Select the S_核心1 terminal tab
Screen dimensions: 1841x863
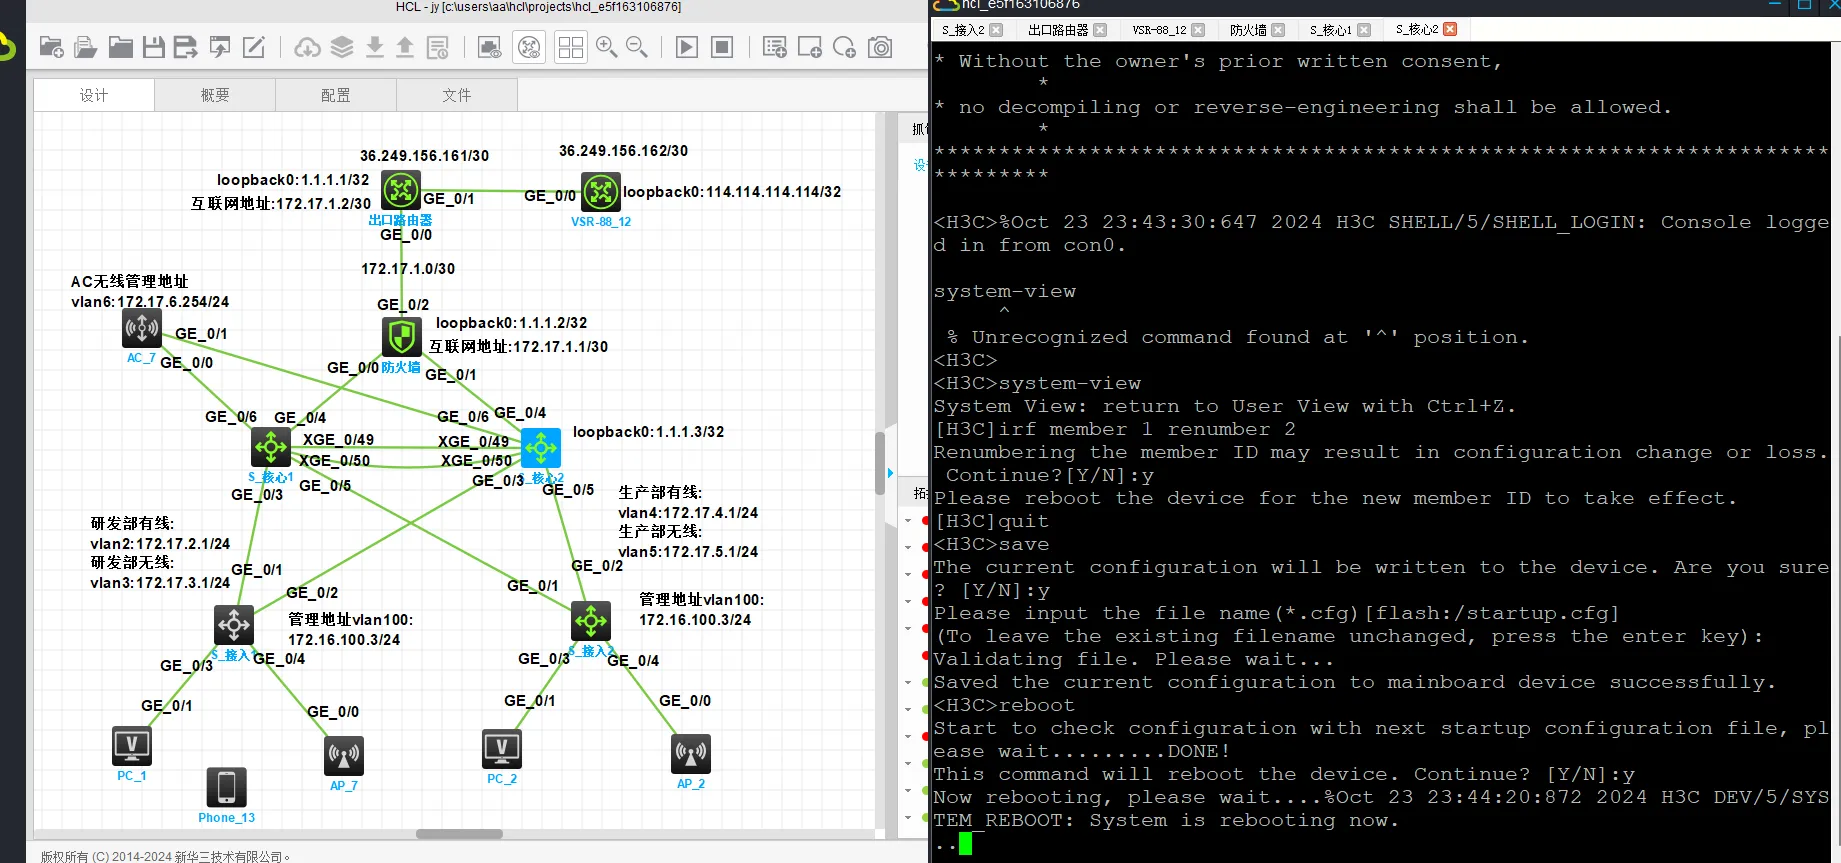(x=1330, y=30)
